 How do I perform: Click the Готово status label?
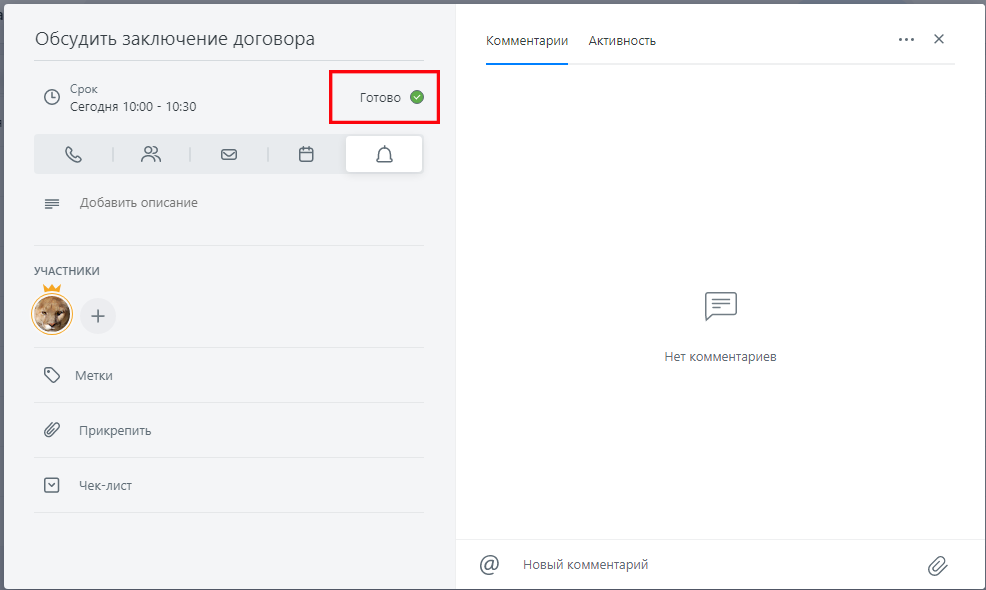click(380, 97)
